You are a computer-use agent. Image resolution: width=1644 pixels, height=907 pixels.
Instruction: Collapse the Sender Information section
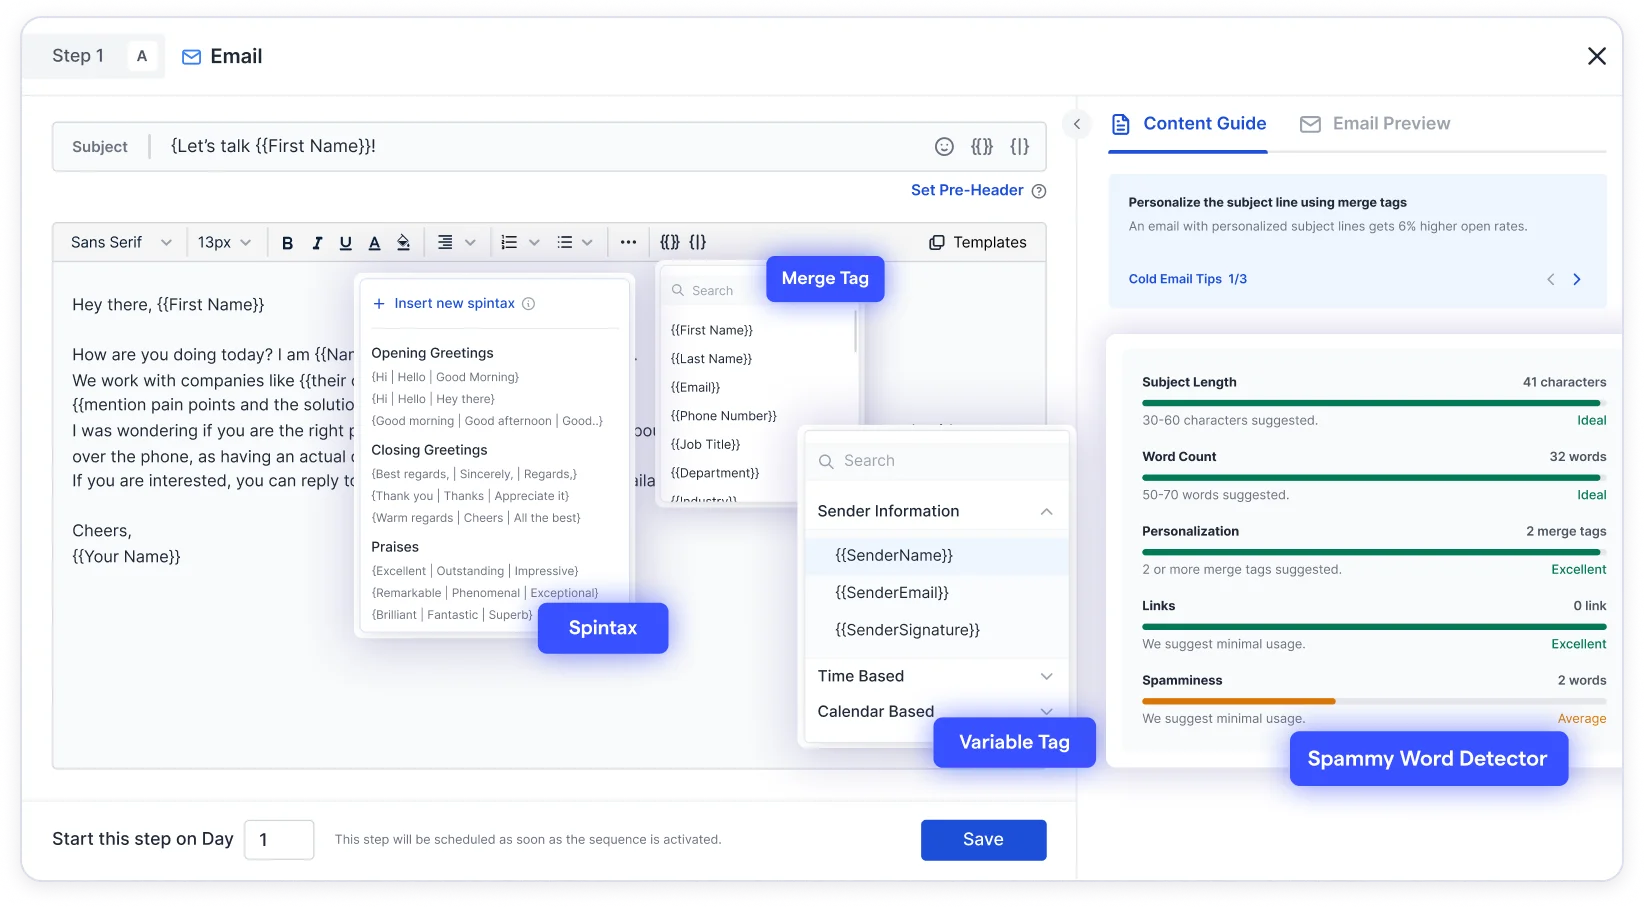[x=1046, y=512]
